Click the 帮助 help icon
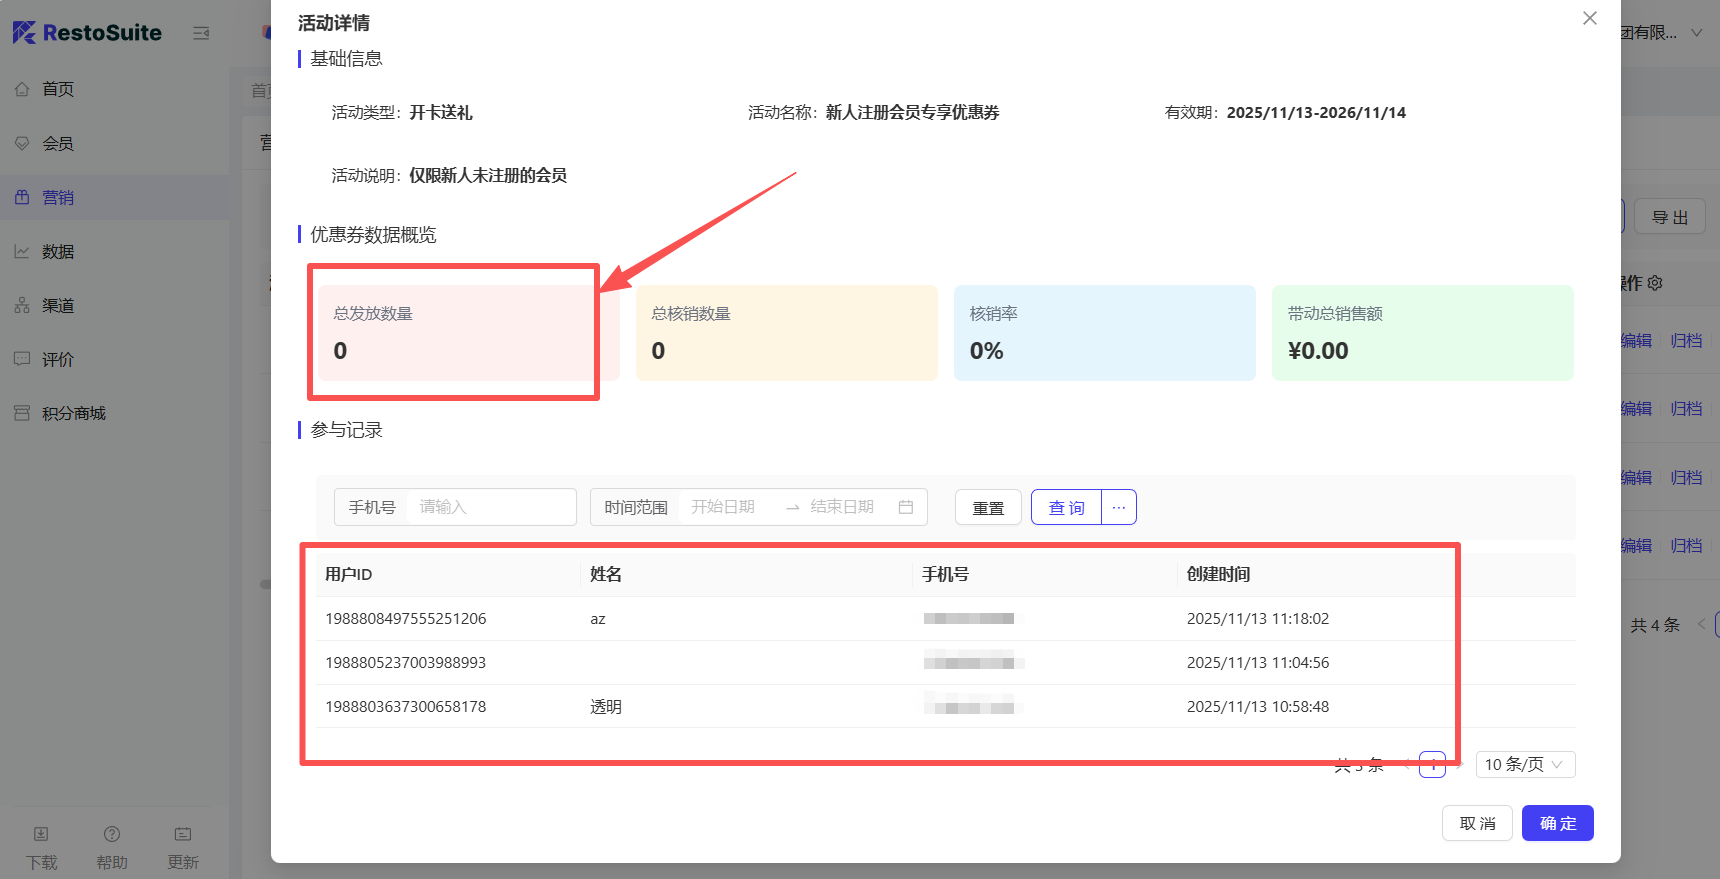Viewport: 1720px width, 879px height. coord(112,834)
